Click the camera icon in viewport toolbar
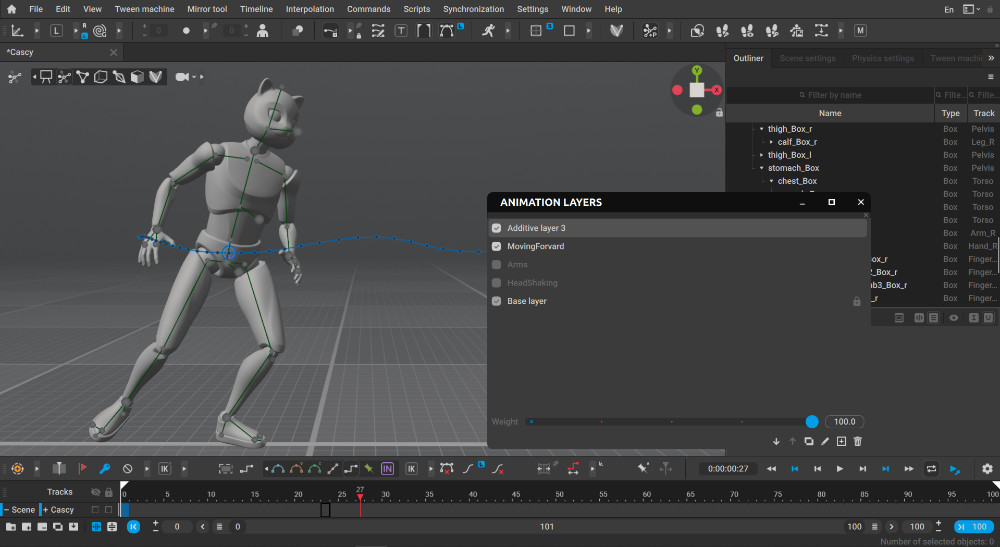Image resolution: width=1000 pixels, height=547 pixels. tap(182, 77)
